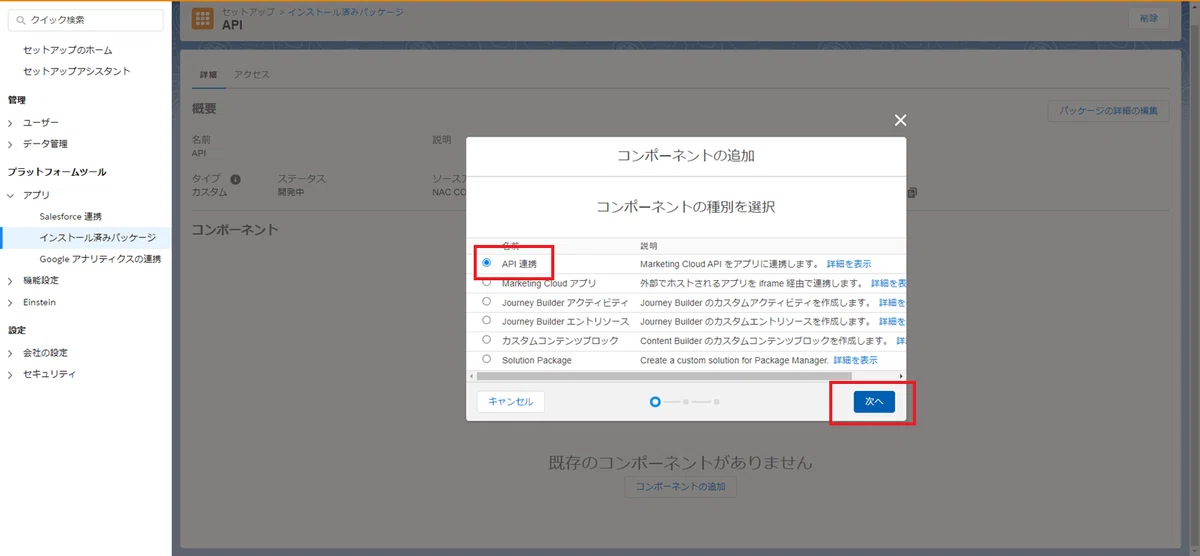The image size is (1200, 556).
Task: Click 既存のコンポーネントがありません message
Action: pyautogui.click(x=681, y=463)
